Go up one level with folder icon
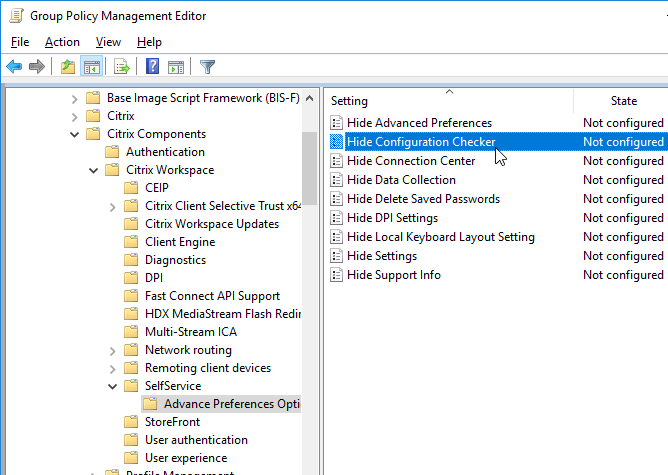The width and height of the screenshot is (668, 475). (x=68, y=67)
